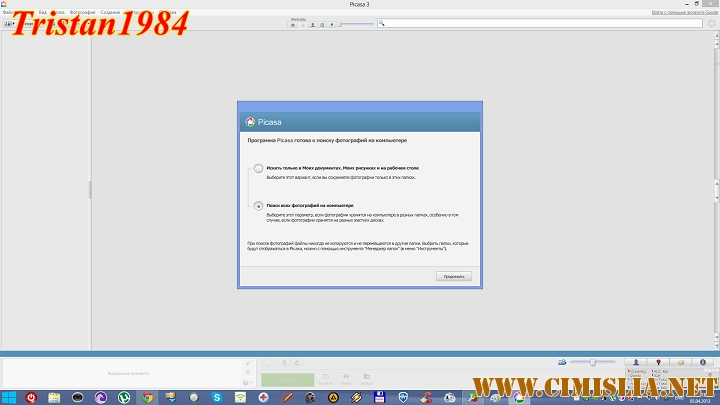
Task: Open Google Chrome from the taskbar
Action: (148, 397)
